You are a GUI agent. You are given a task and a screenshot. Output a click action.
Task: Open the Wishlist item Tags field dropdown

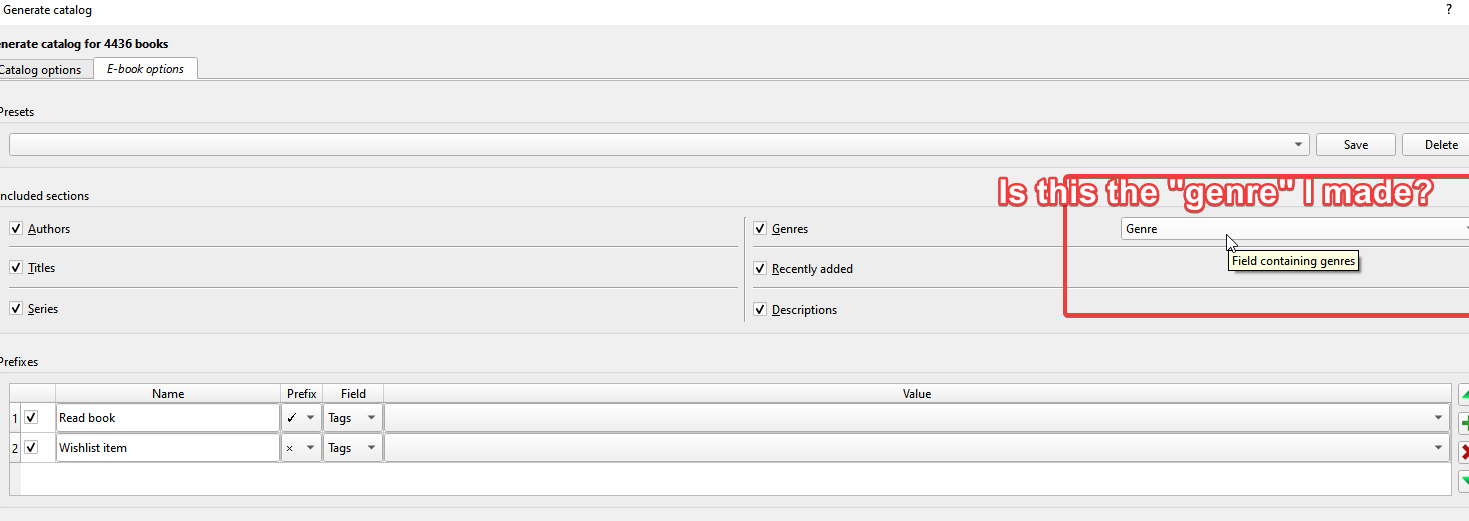tap(371, 448)
